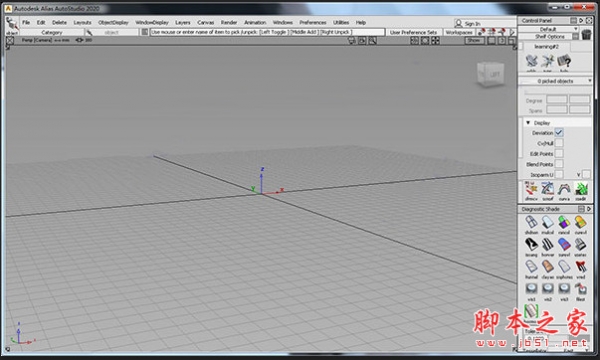Apply the vis3 visualization shade
Screen dimensions: 600x360
(x=564, y=289)
